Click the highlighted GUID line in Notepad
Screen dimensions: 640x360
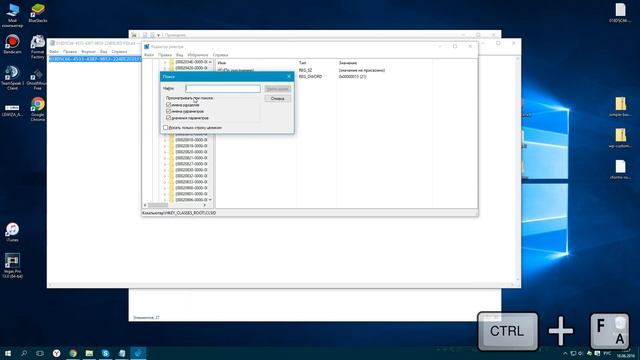pos(95,59)
